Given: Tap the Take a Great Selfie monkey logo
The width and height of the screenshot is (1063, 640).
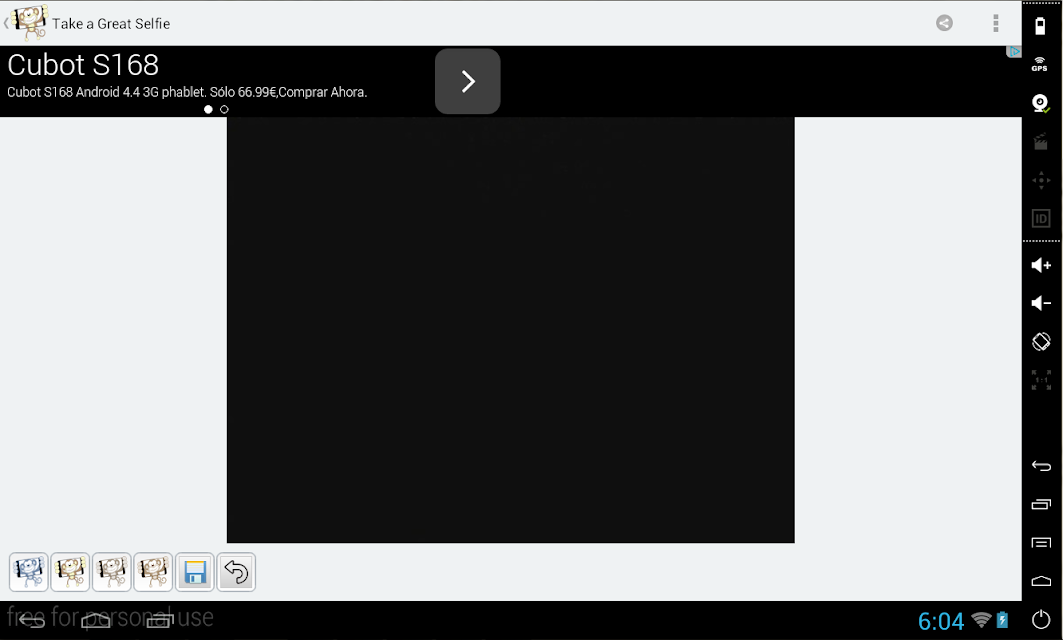Looking at the screenshot, I should pos(29,22).
